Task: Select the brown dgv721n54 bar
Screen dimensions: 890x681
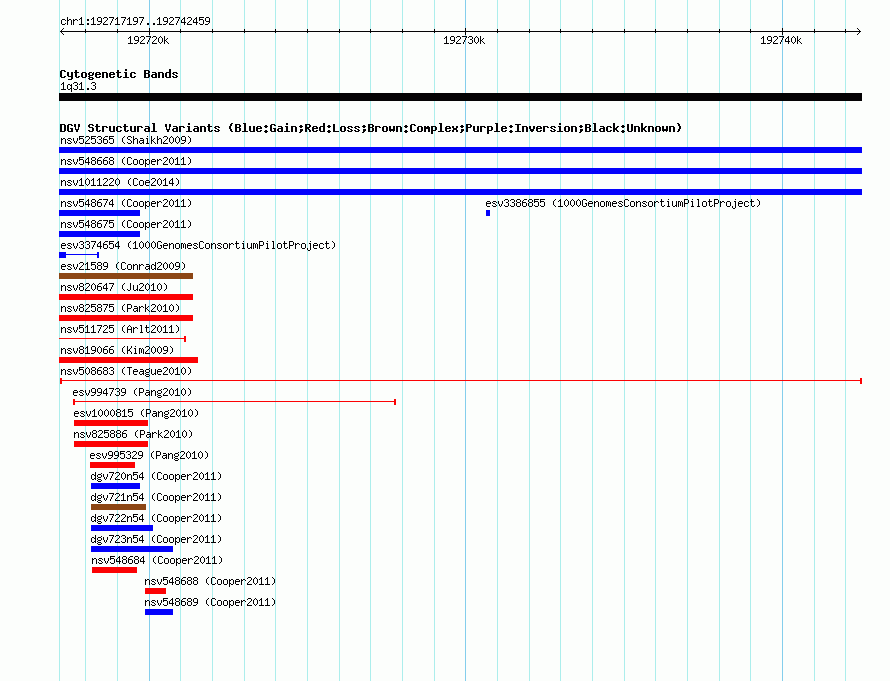Action: pyautogui.click(x=118, y=507)
